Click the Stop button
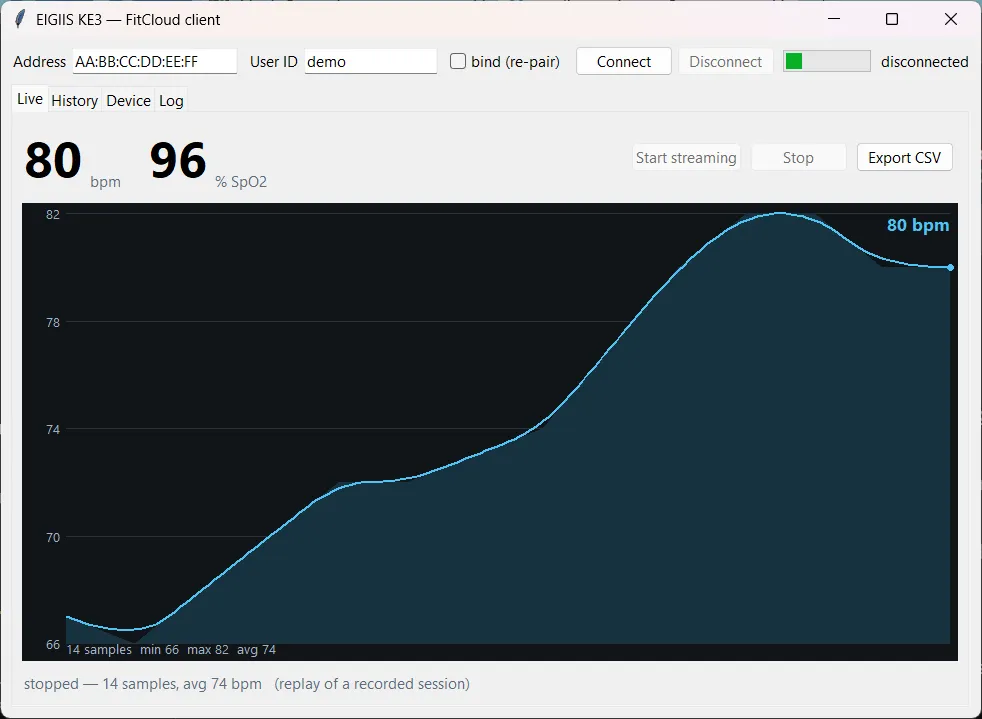 [798, 157]
